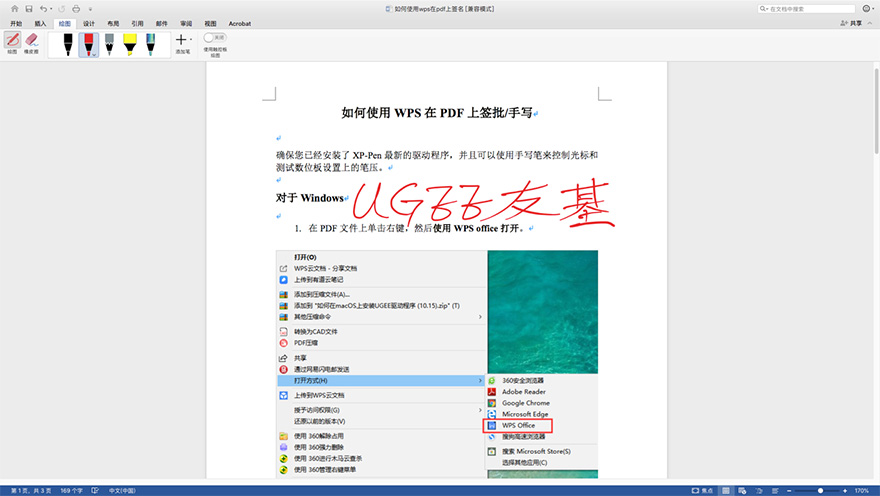Click the zoom out minus button
This screenshot has width=880, height=496.
[789, 490]
